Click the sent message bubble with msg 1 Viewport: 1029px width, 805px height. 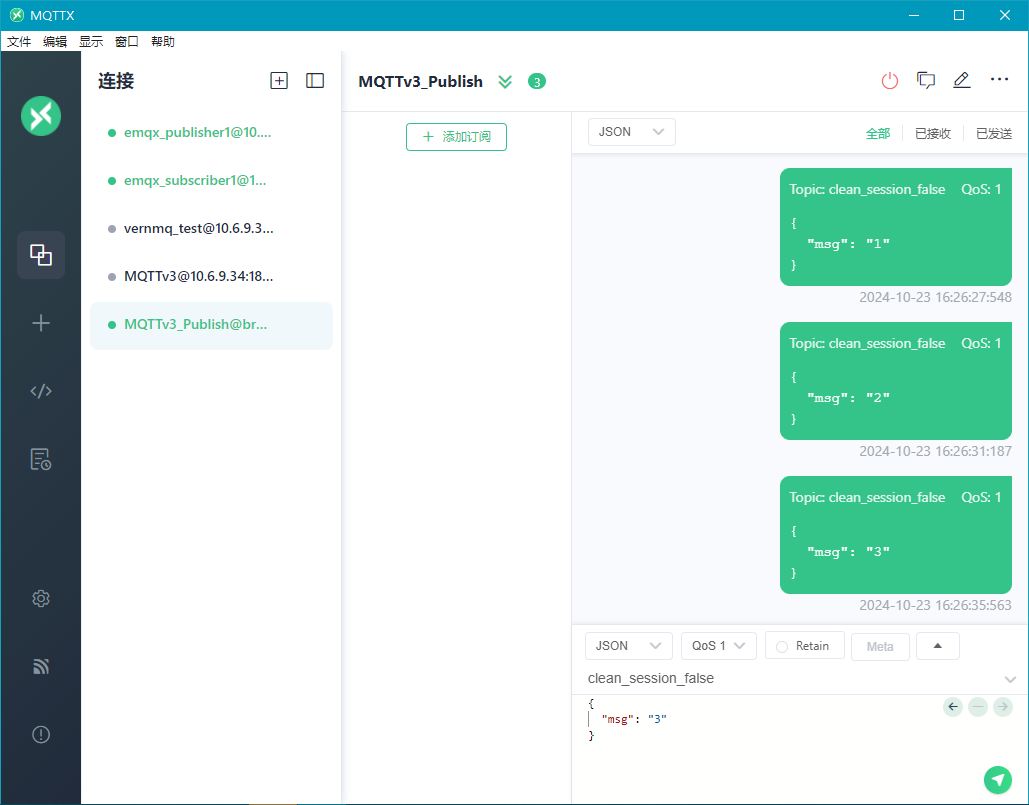pyautogui.click(x=896, y=227)
